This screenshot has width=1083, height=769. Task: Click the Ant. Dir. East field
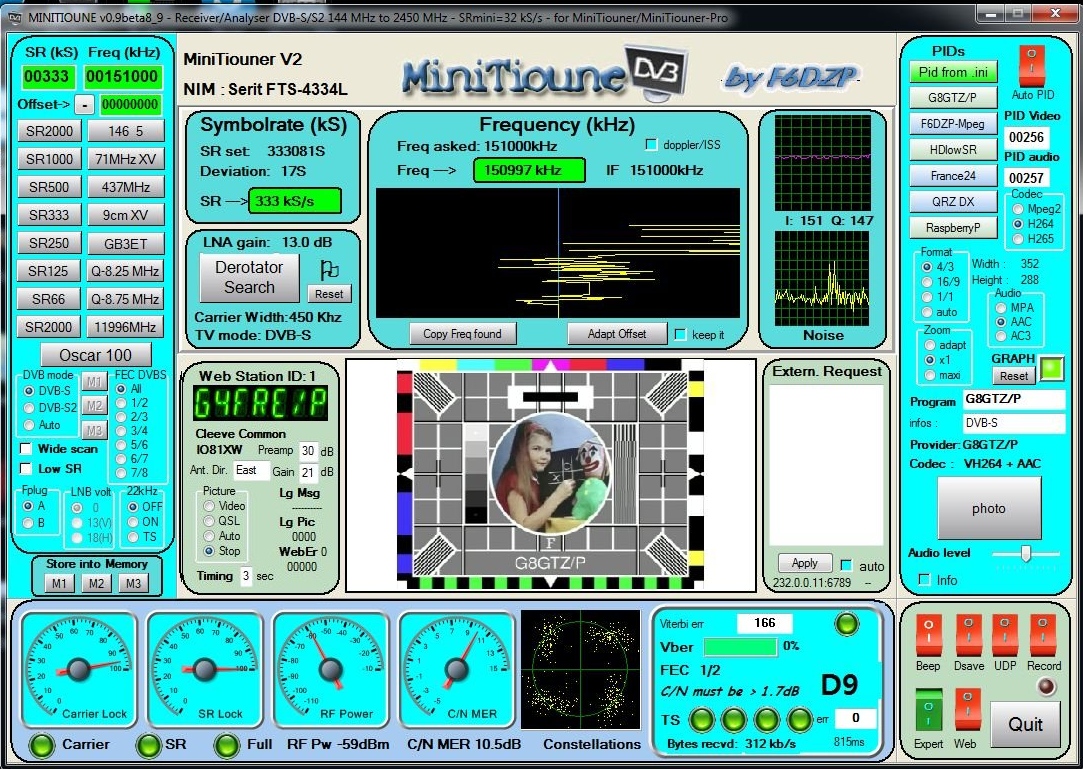pos(251,470)
